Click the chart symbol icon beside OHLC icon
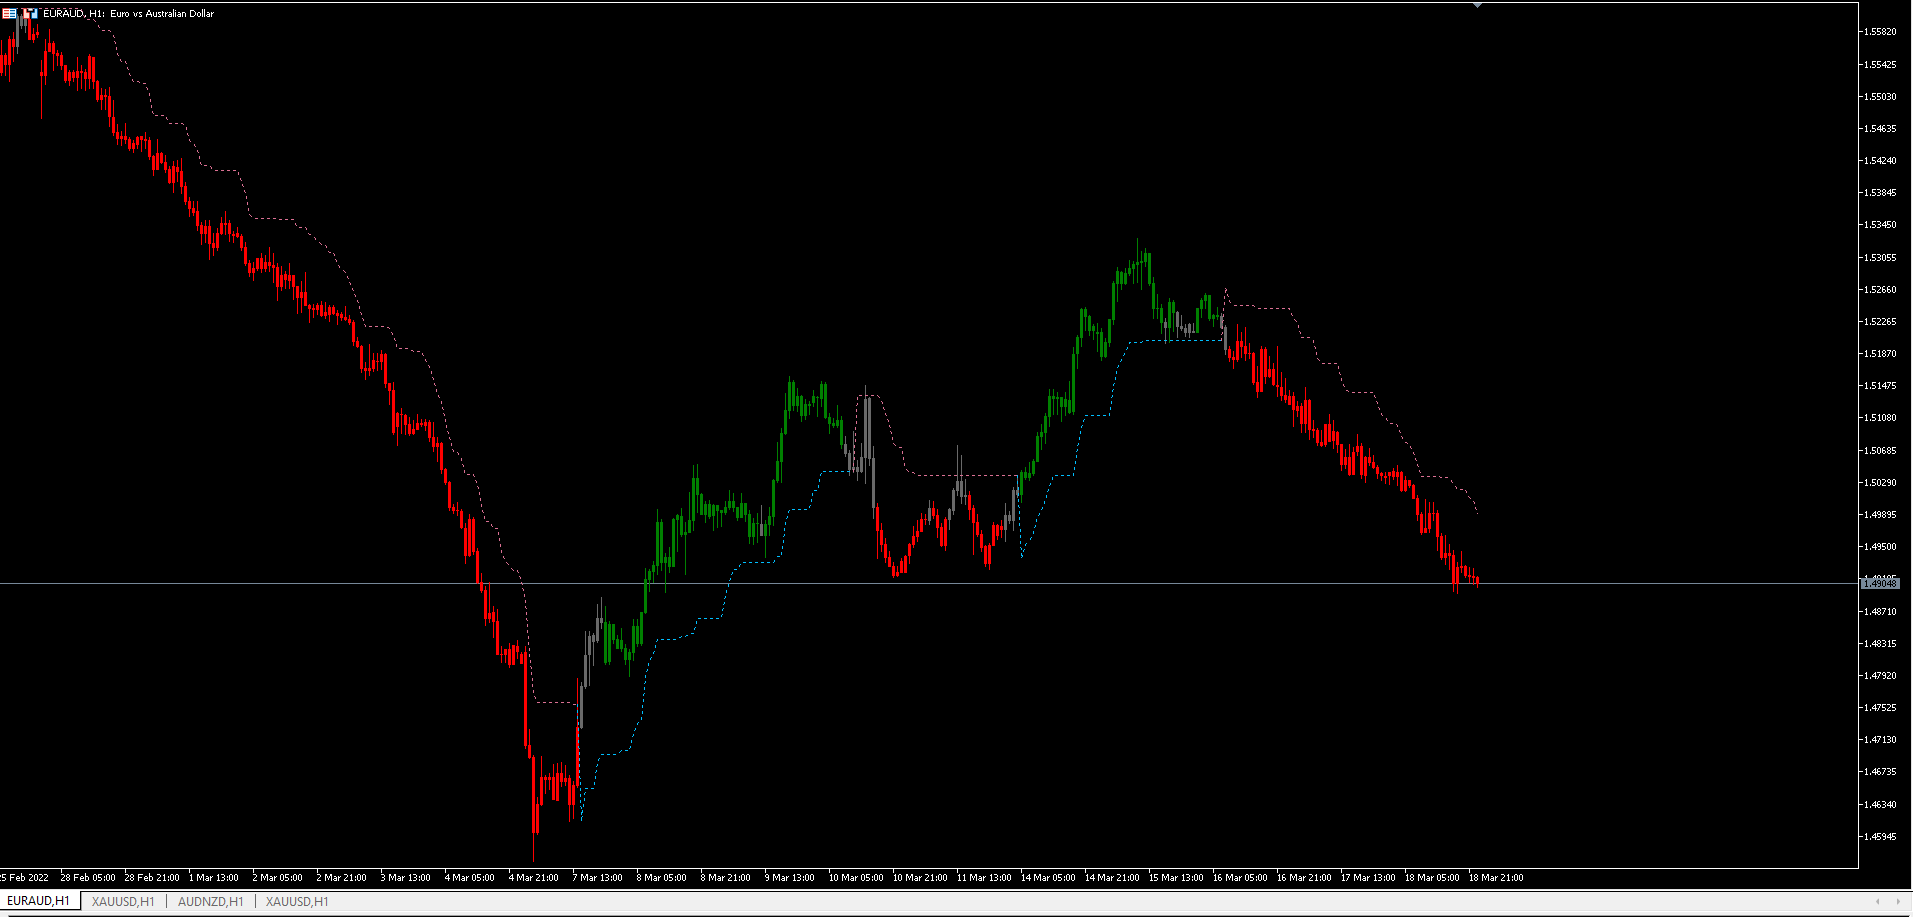Screen dimensions: 1913x917 pos(29,13)
